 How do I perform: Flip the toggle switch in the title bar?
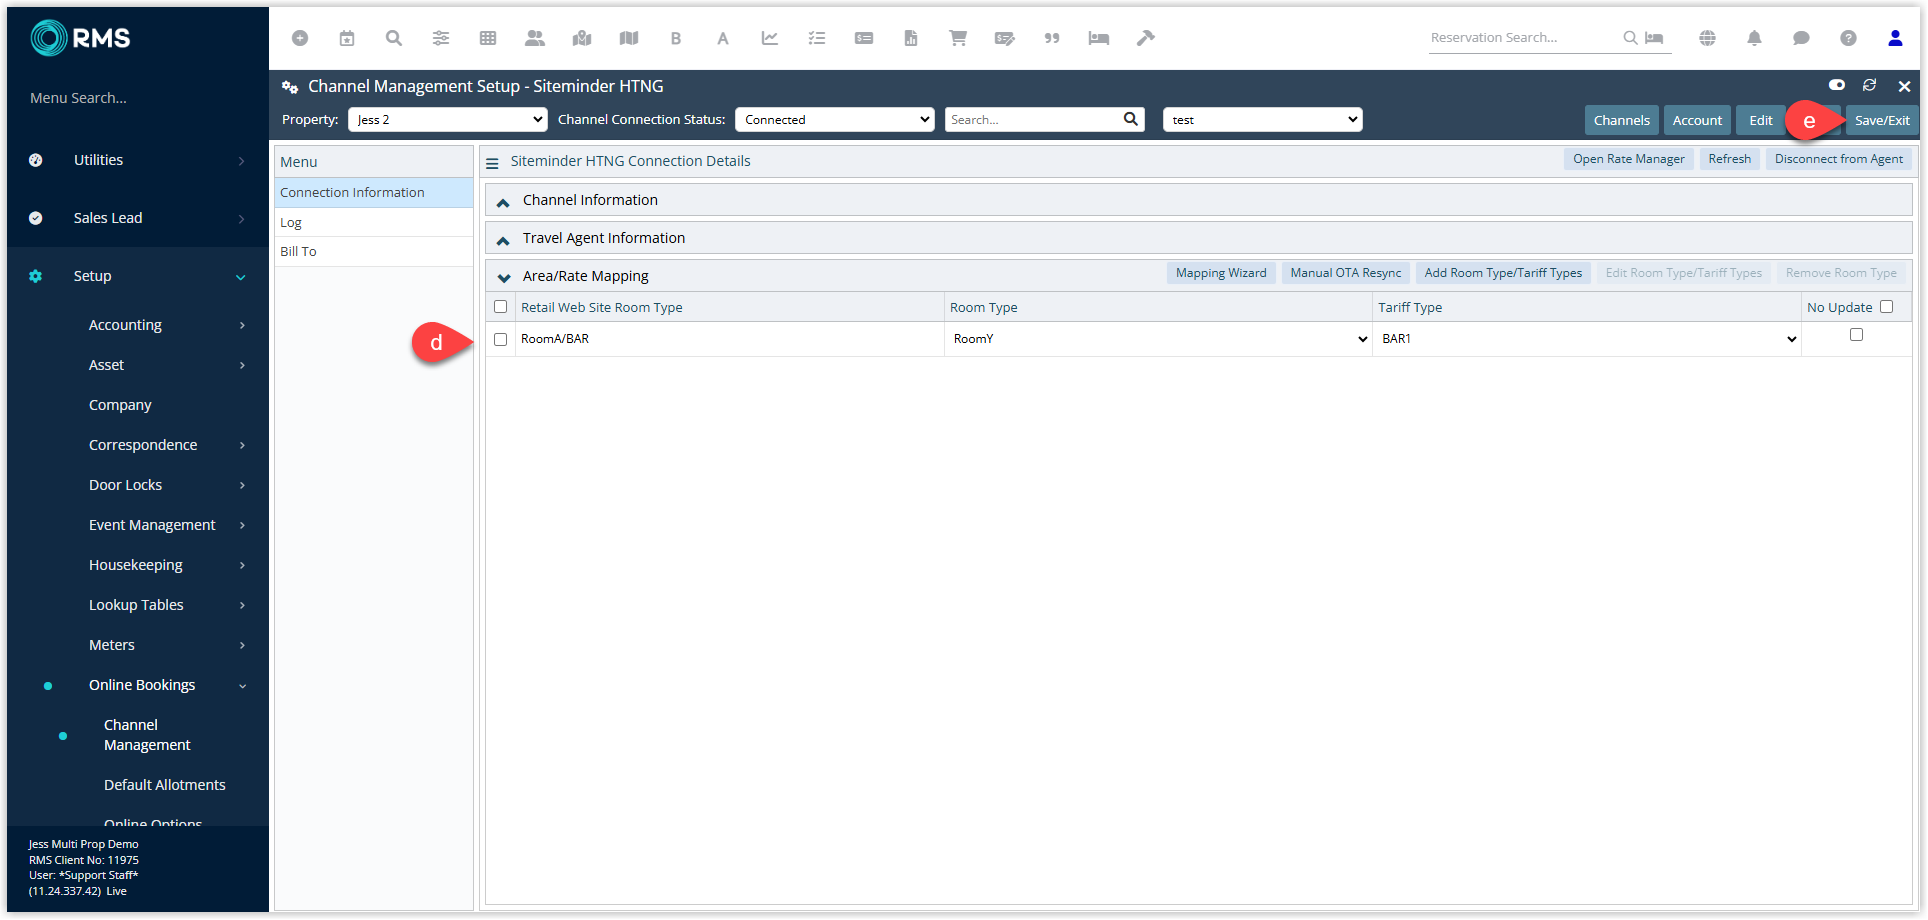click(1837, 85)
